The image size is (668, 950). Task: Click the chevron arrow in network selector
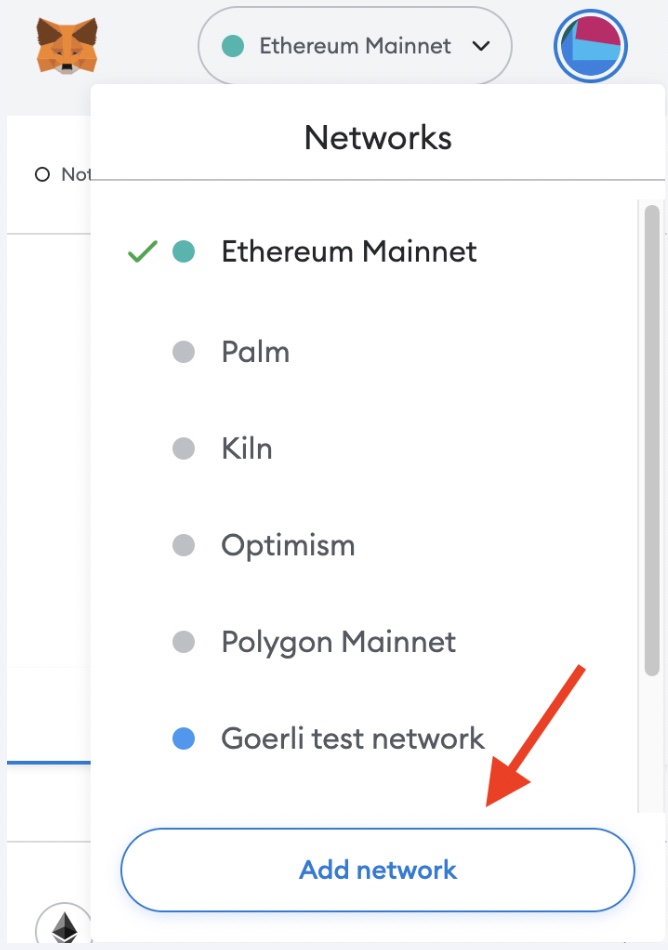(x=480, y=46)
